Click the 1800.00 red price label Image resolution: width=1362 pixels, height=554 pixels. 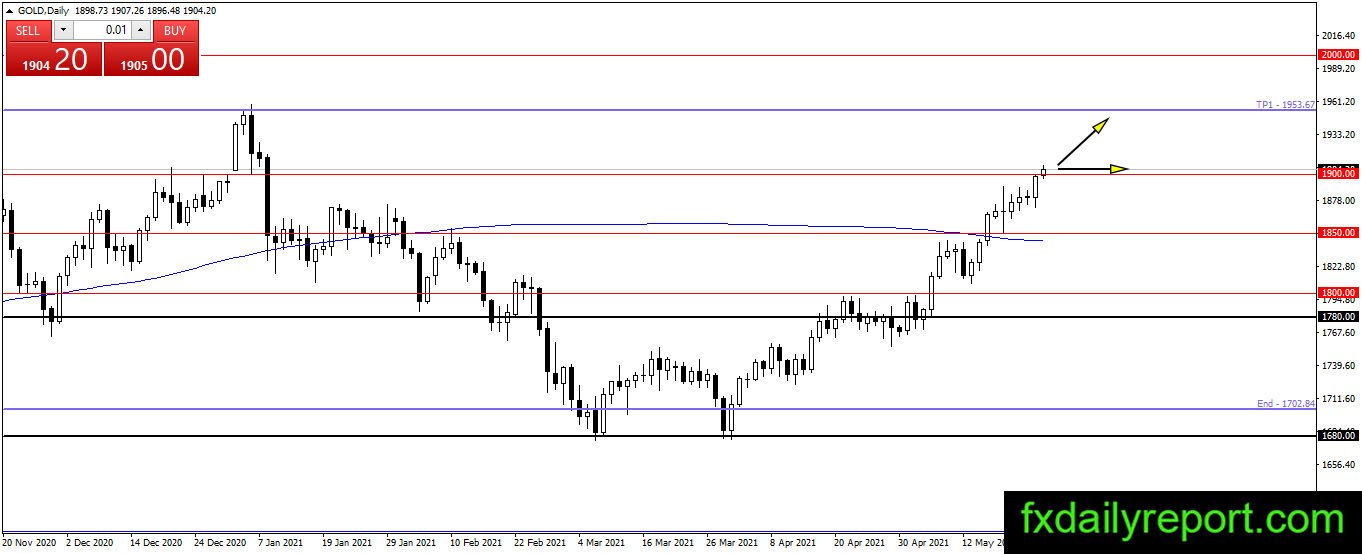(1337, 293)
